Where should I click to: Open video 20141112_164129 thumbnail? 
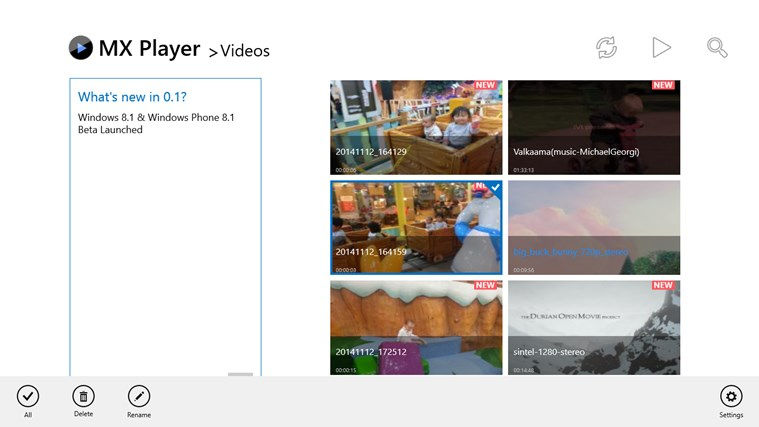pos(416,127)
